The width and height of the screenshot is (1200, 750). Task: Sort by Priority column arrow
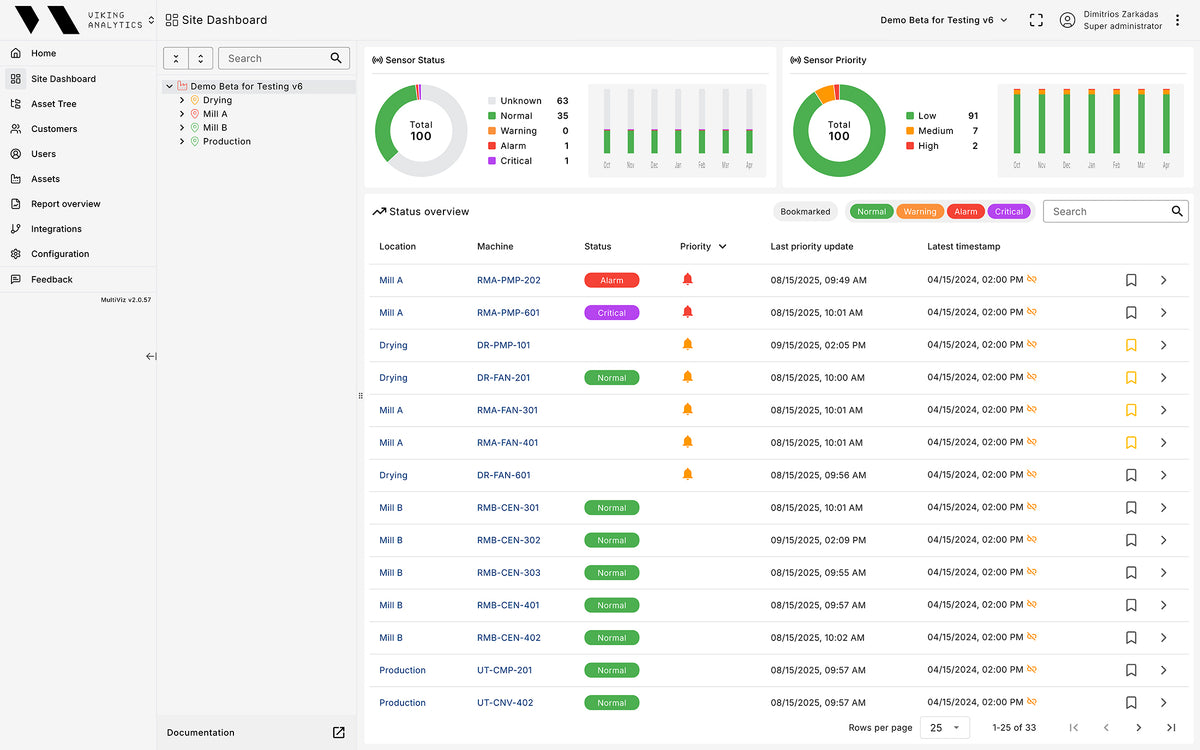click(722, 246)
